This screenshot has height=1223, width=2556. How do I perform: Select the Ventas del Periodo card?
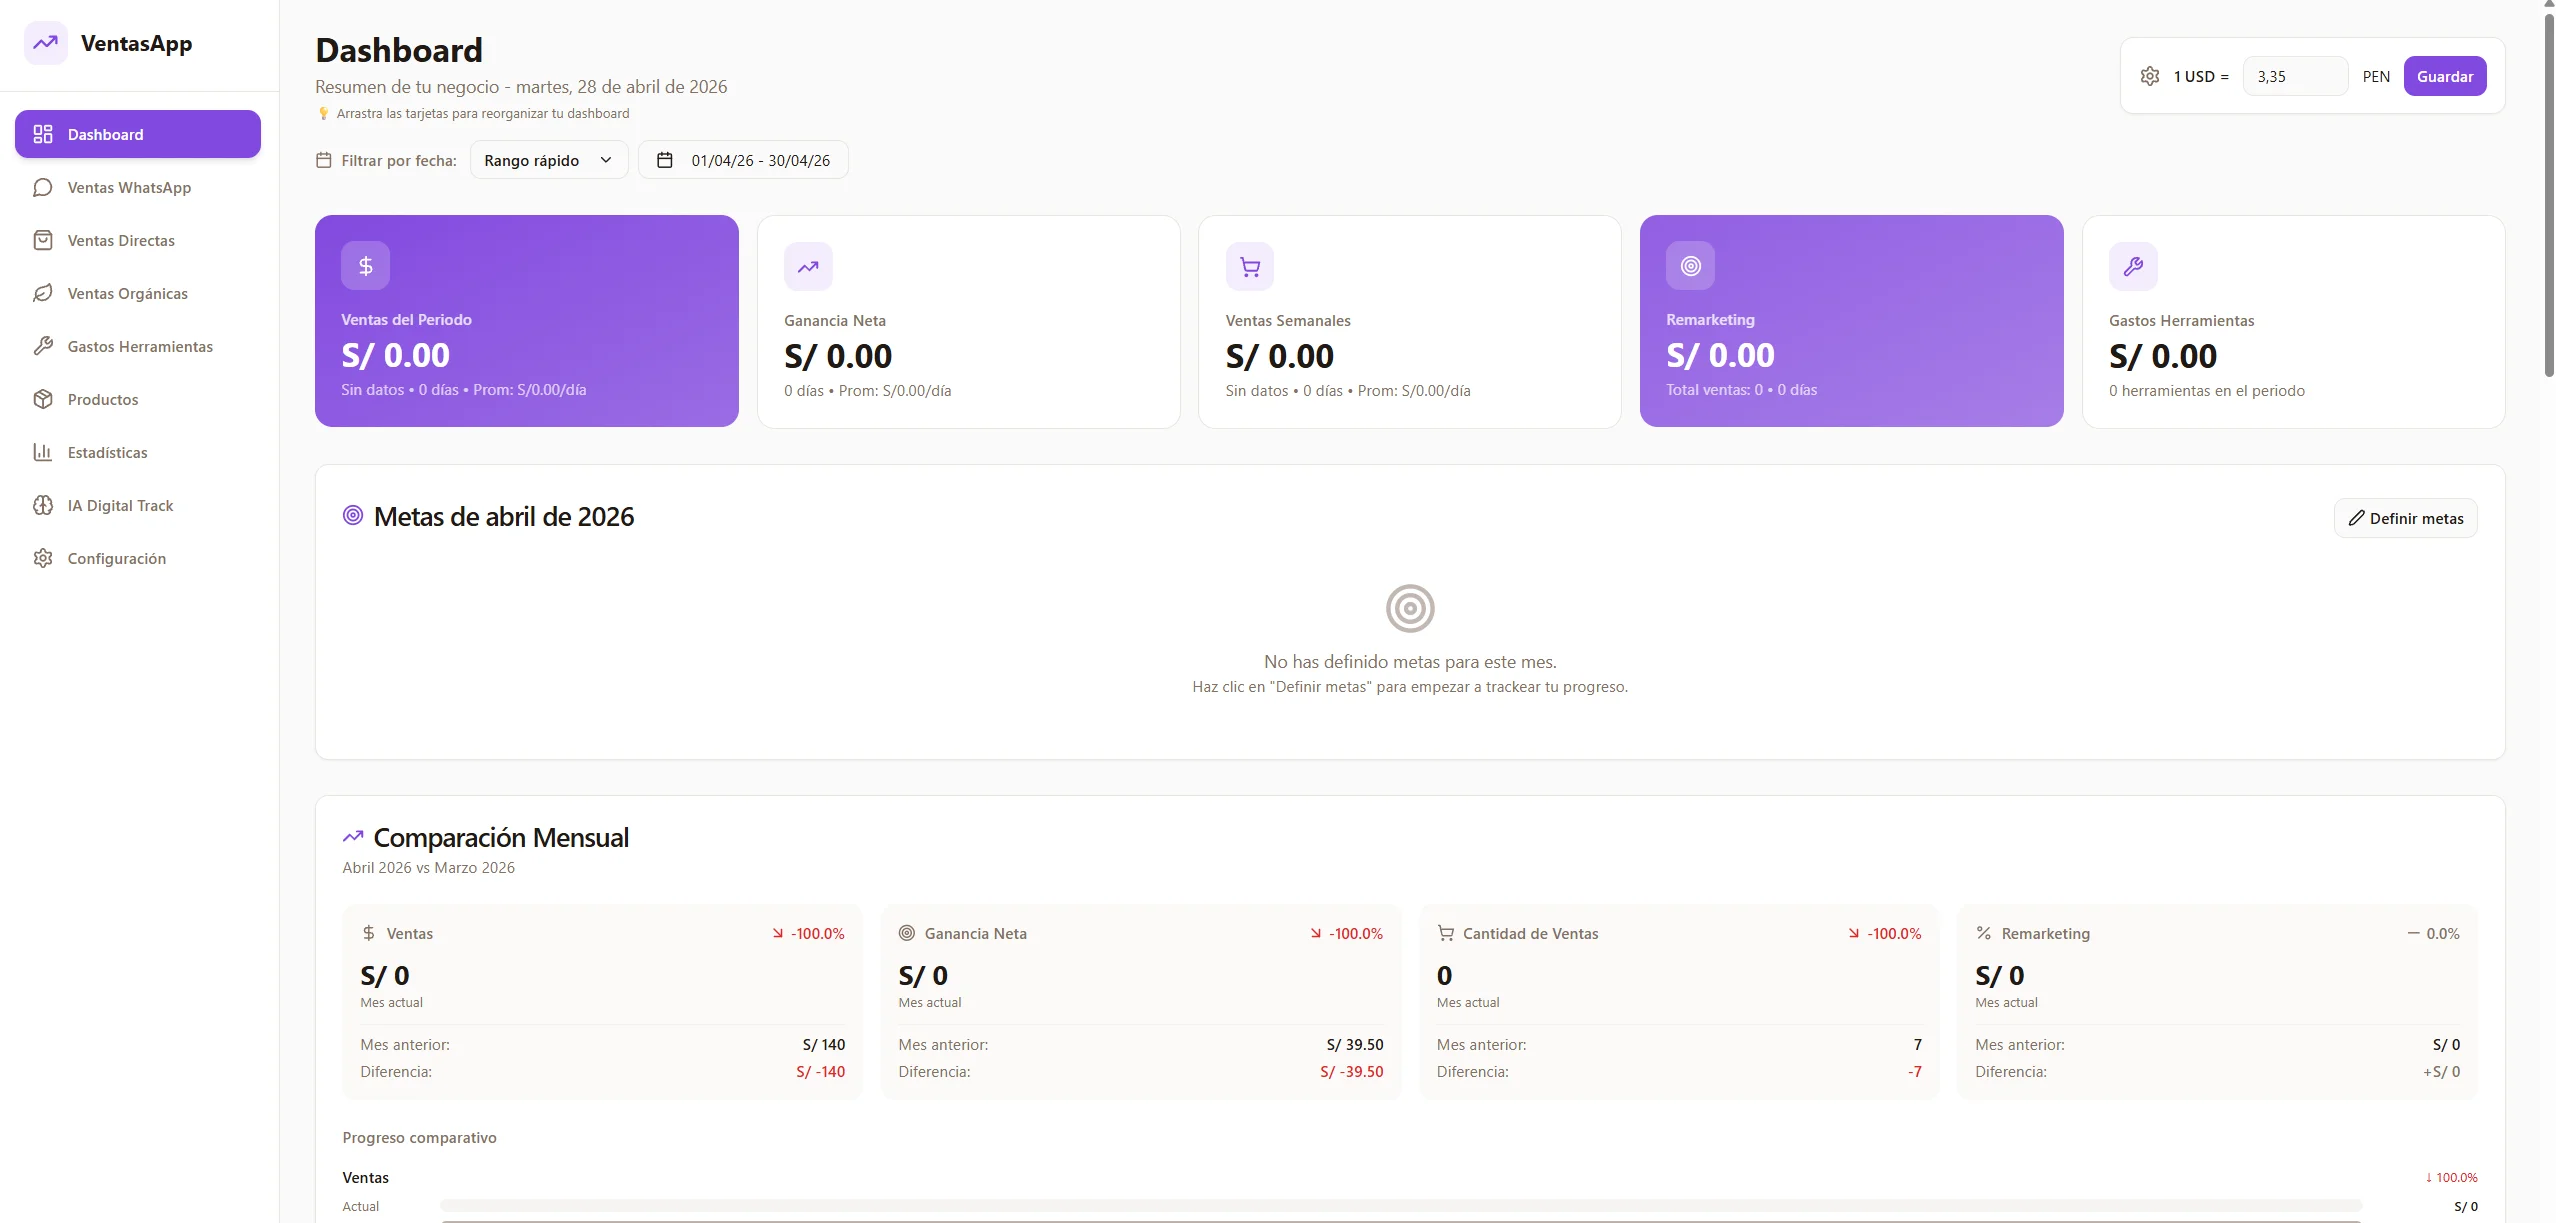[527, 321]
